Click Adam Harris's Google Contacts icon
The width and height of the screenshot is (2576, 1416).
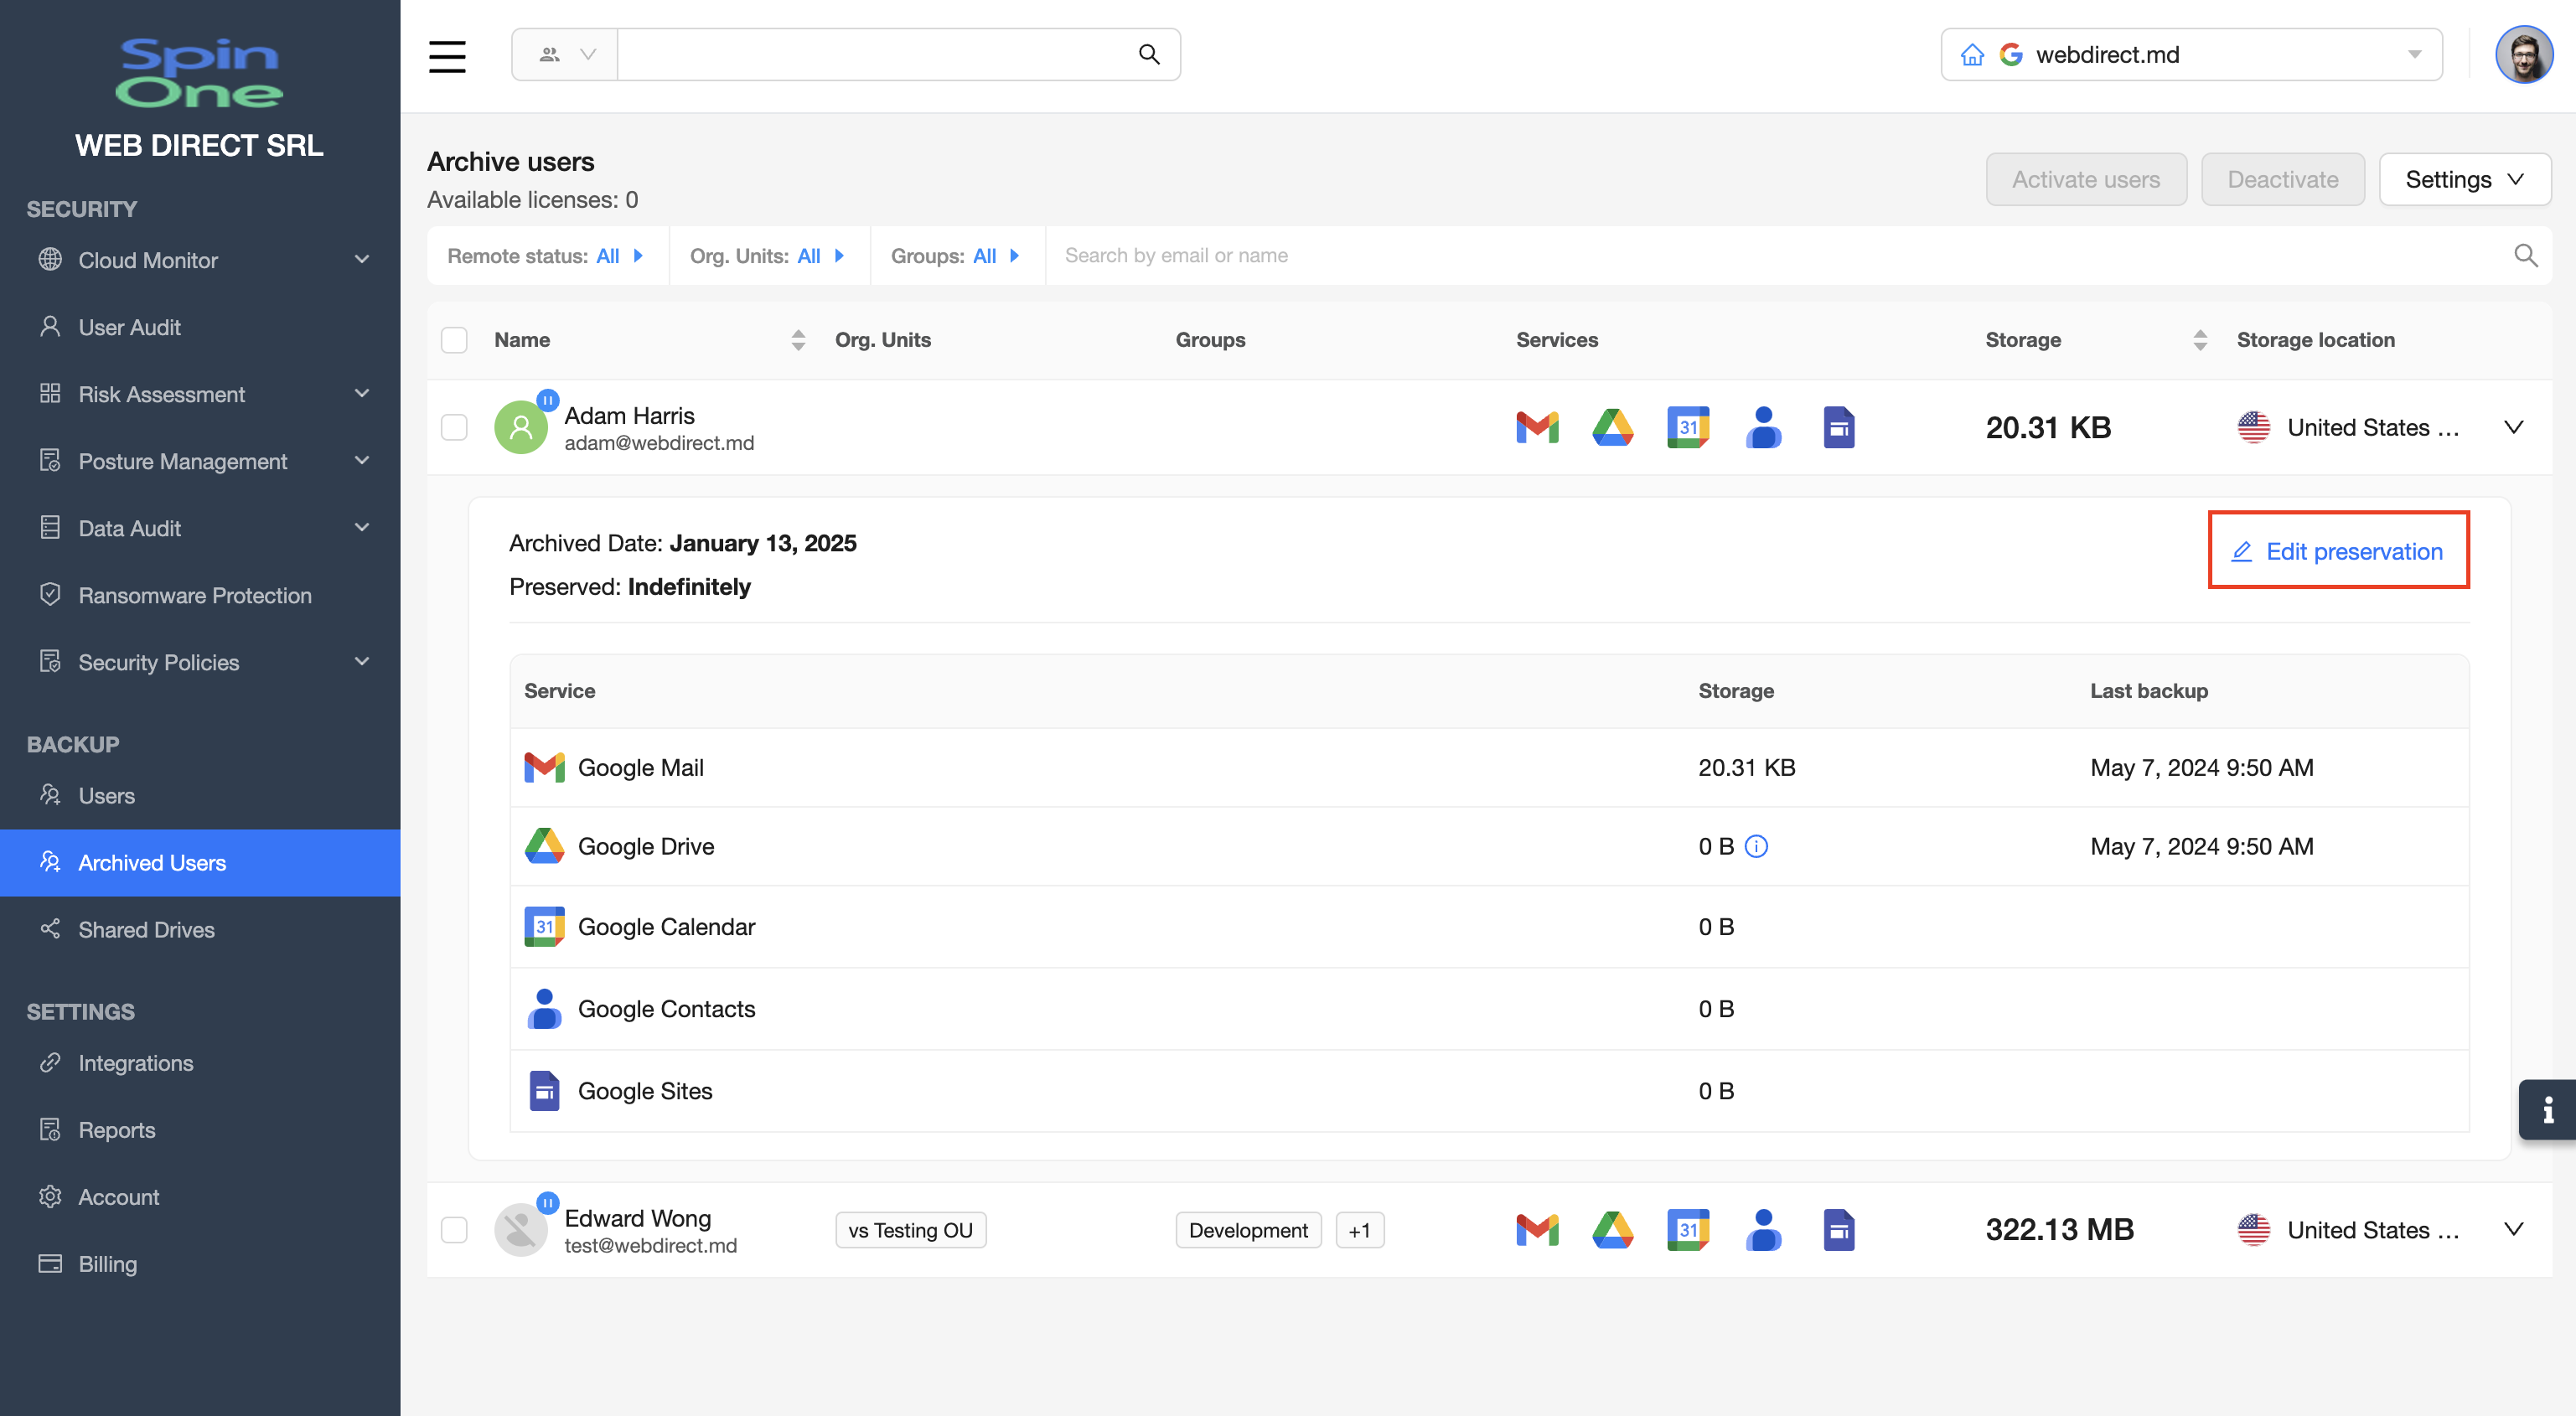click(1763, 427)
